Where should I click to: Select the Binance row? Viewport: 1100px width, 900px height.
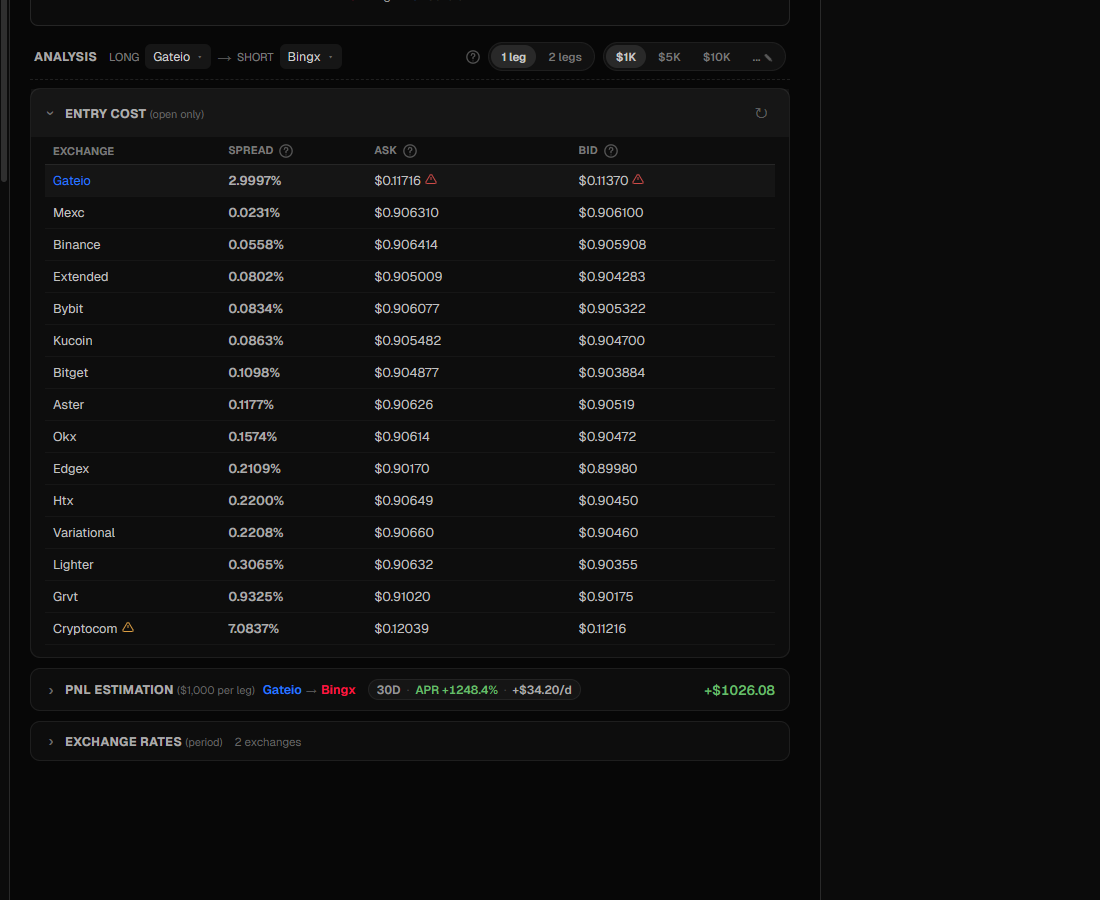tap(410, 245)
